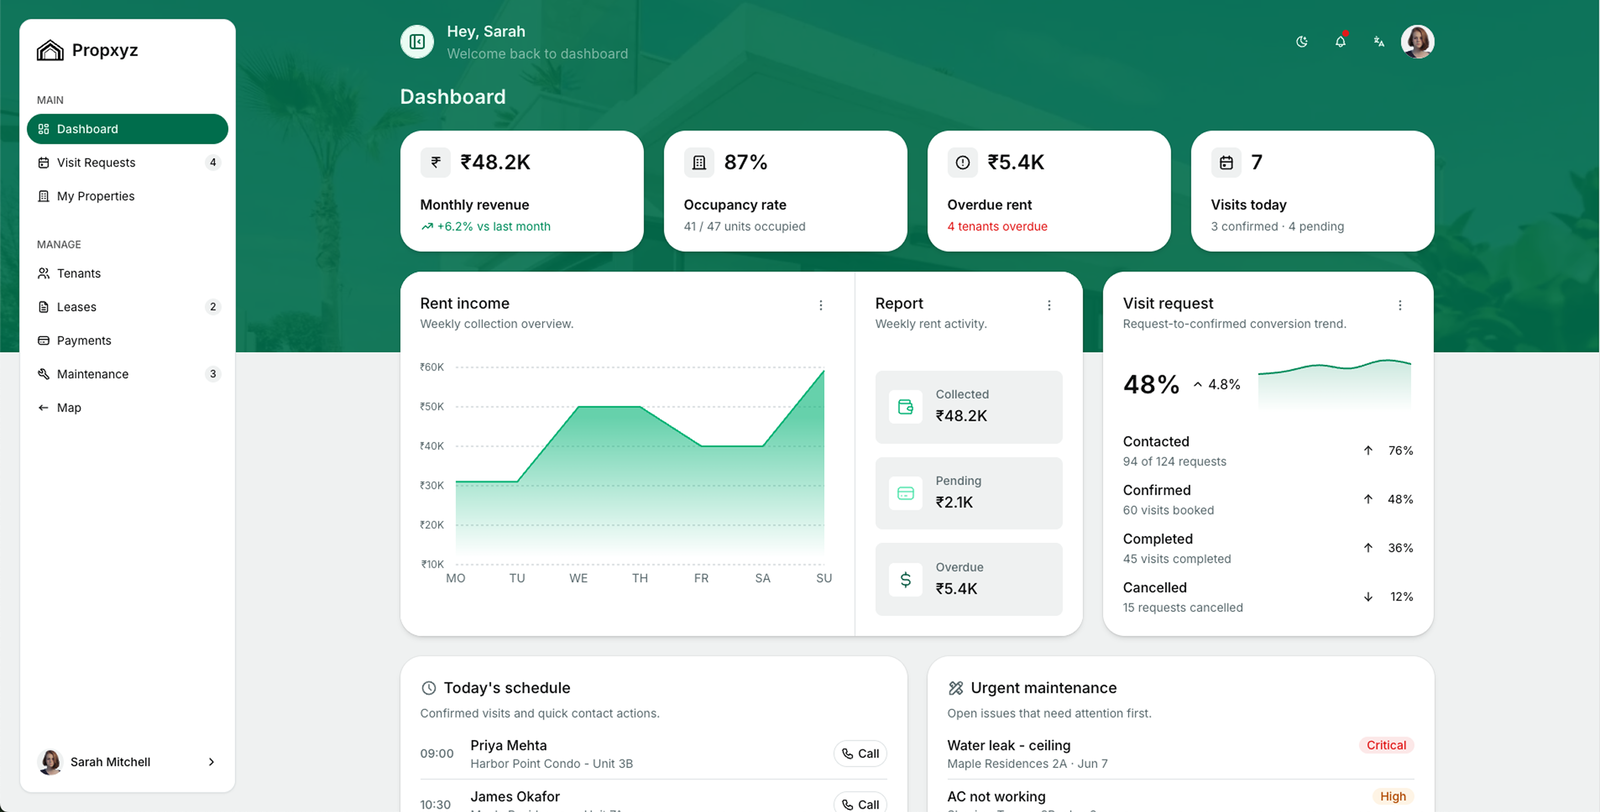The height and width of the screenshot is (812, 1600).
Task: Navigate to Tenants
Action: pyautogui.click(x=128, y=273)
